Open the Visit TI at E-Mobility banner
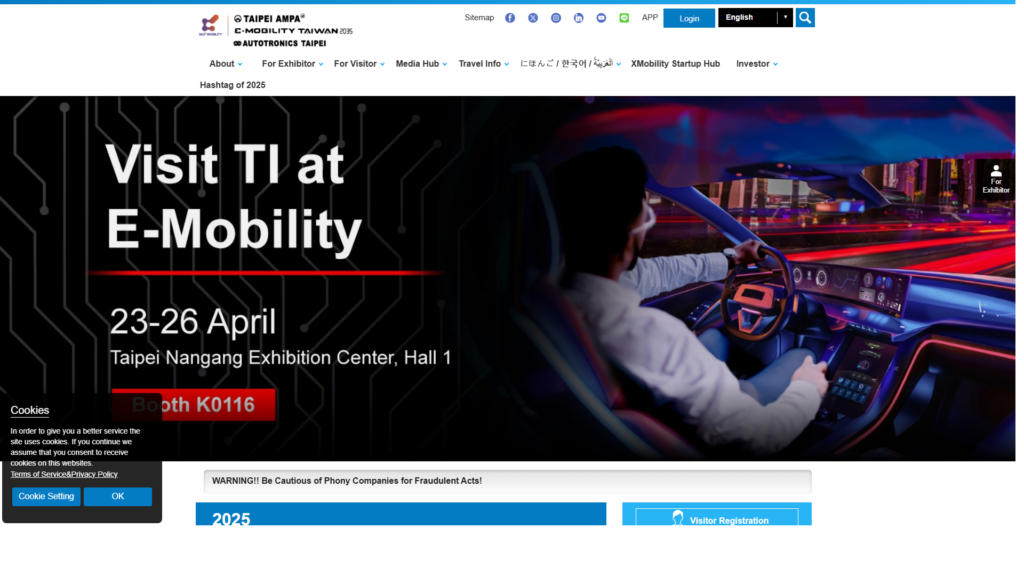 tap(507, 279)
